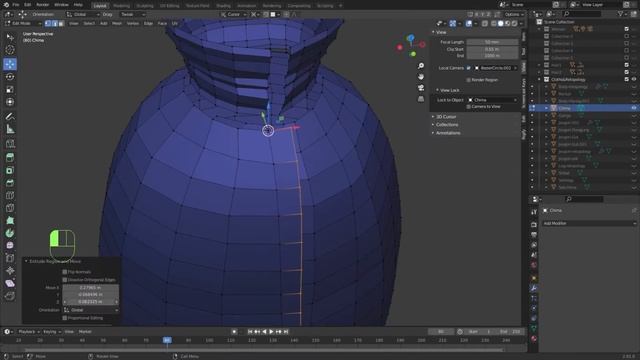Open the Lock to Object Chime dropdown
This screenshot has width=640, height=360.
(x=492, y=100)
